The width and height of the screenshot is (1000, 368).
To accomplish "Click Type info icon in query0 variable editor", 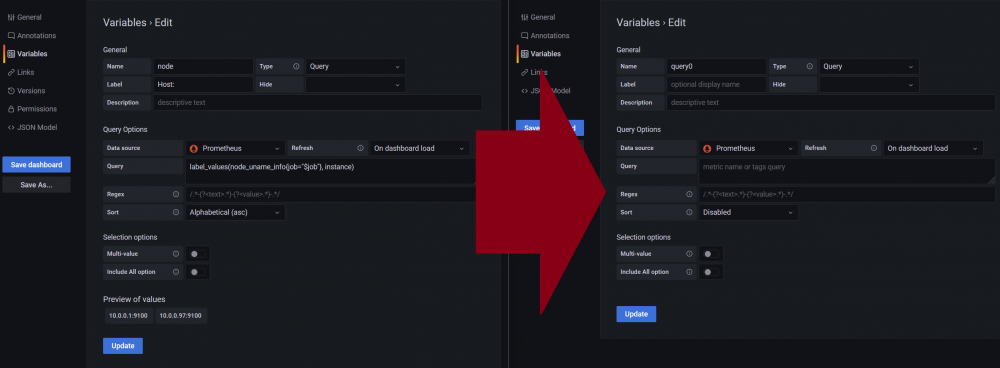I will (x=809, y=66).
